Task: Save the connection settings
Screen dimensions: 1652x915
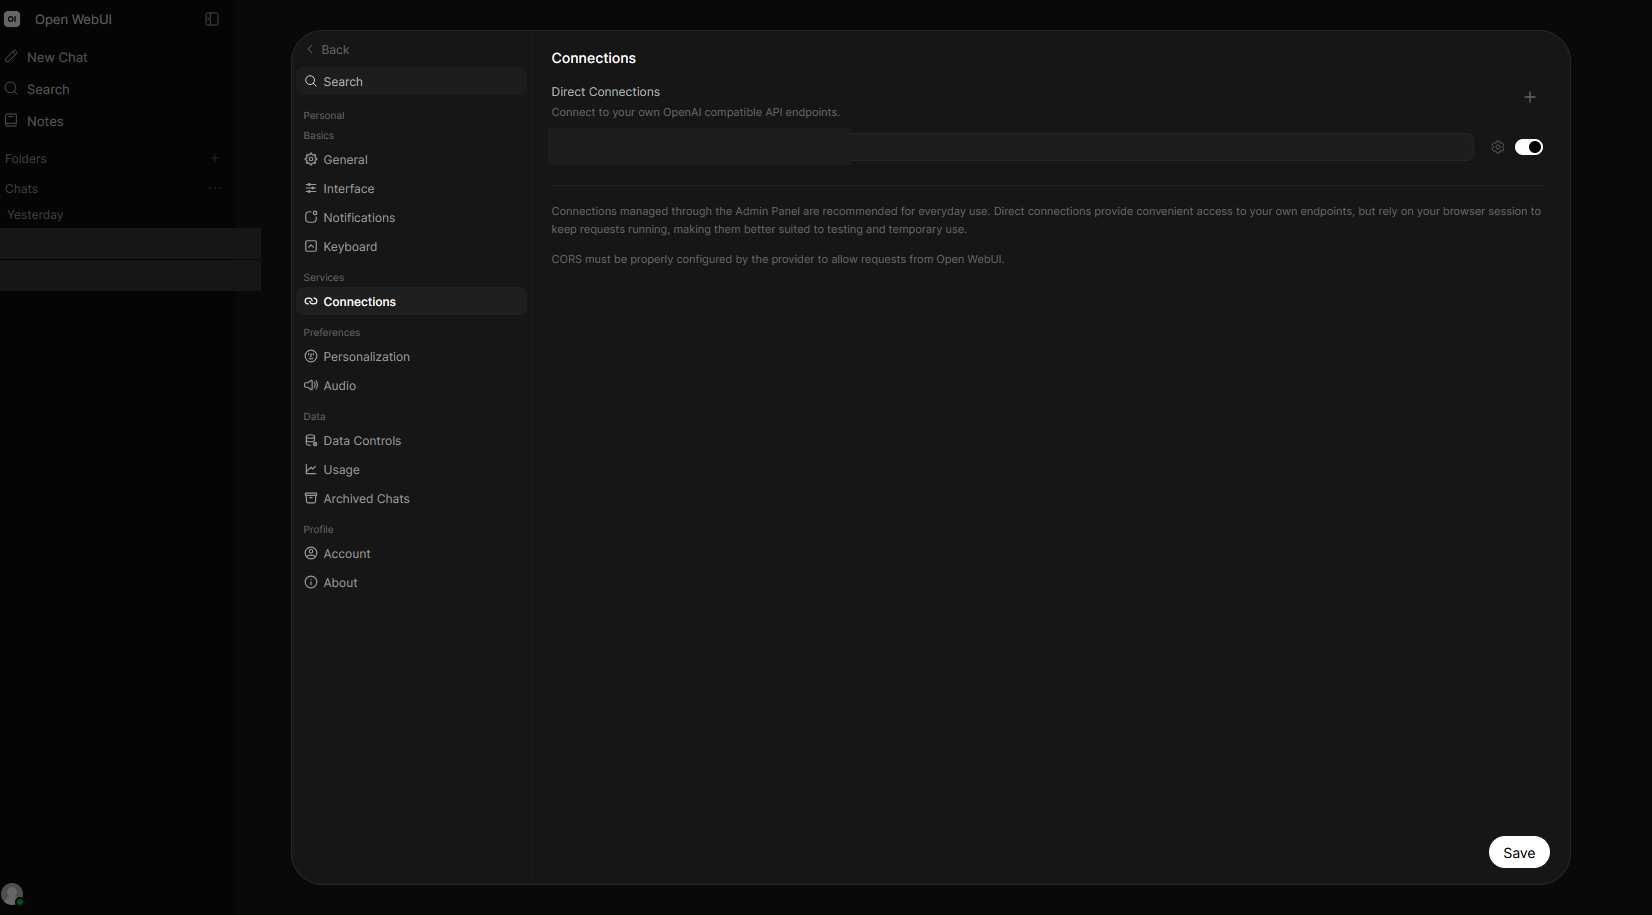Action: click(x=1519, y=852)
